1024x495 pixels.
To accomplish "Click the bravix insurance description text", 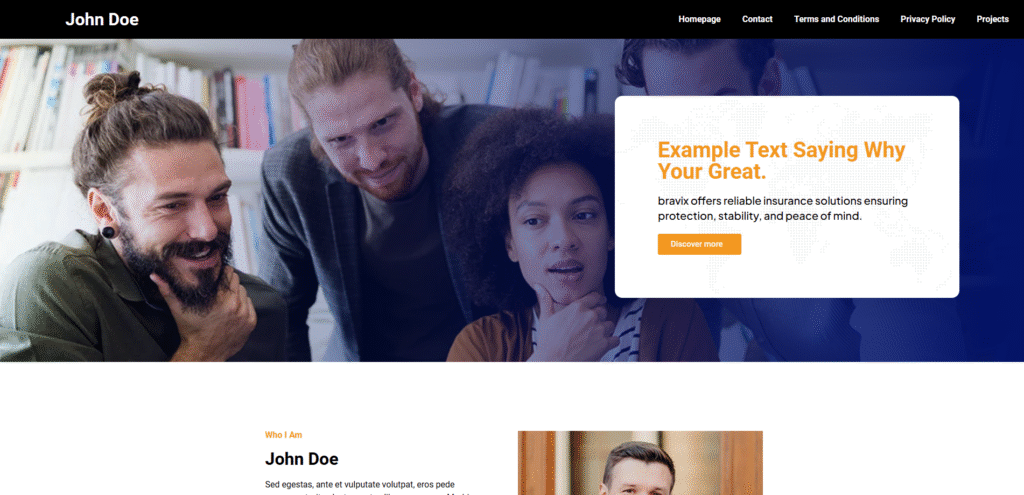I will coord(782,208).
